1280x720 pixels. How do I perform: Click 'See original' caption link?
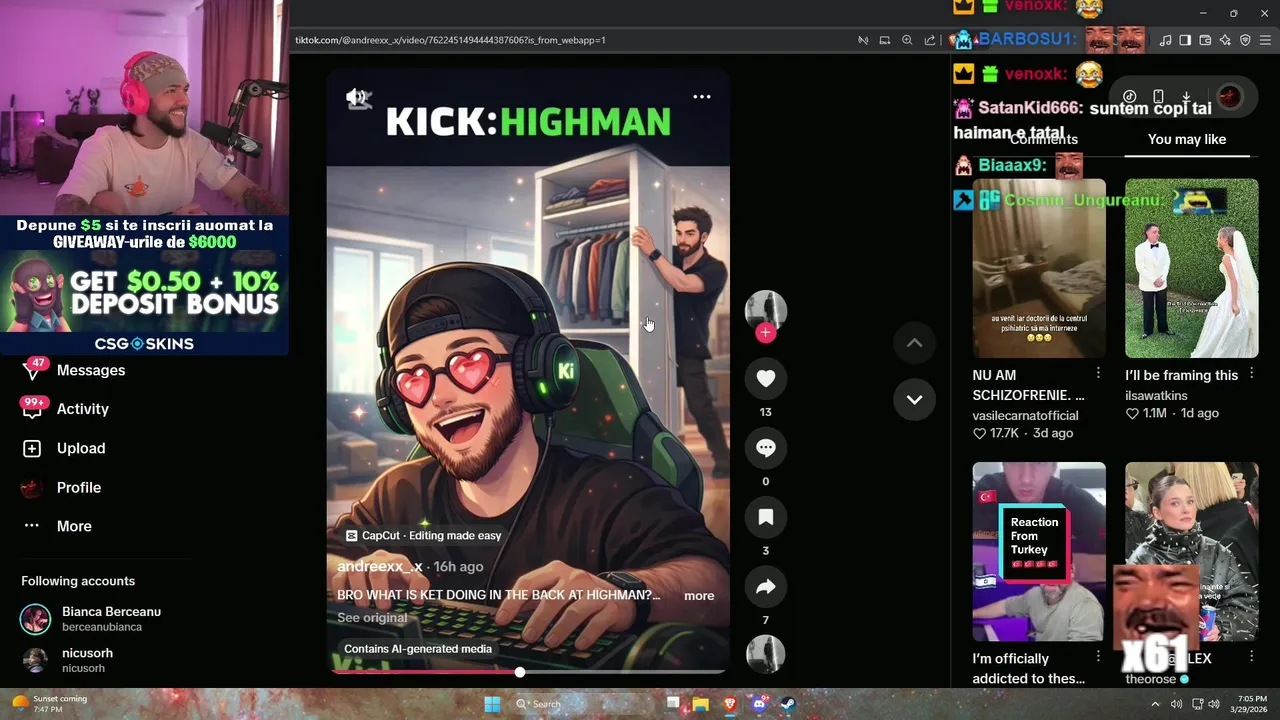pyautogui.click(x=372, y=618)
